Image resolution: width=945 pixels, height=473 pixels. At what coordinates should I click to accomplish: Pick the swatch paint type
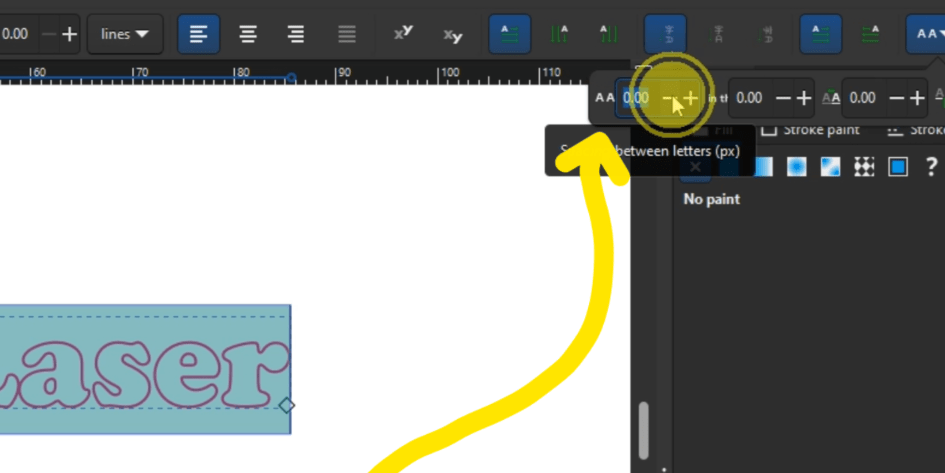tap(898, 166)
